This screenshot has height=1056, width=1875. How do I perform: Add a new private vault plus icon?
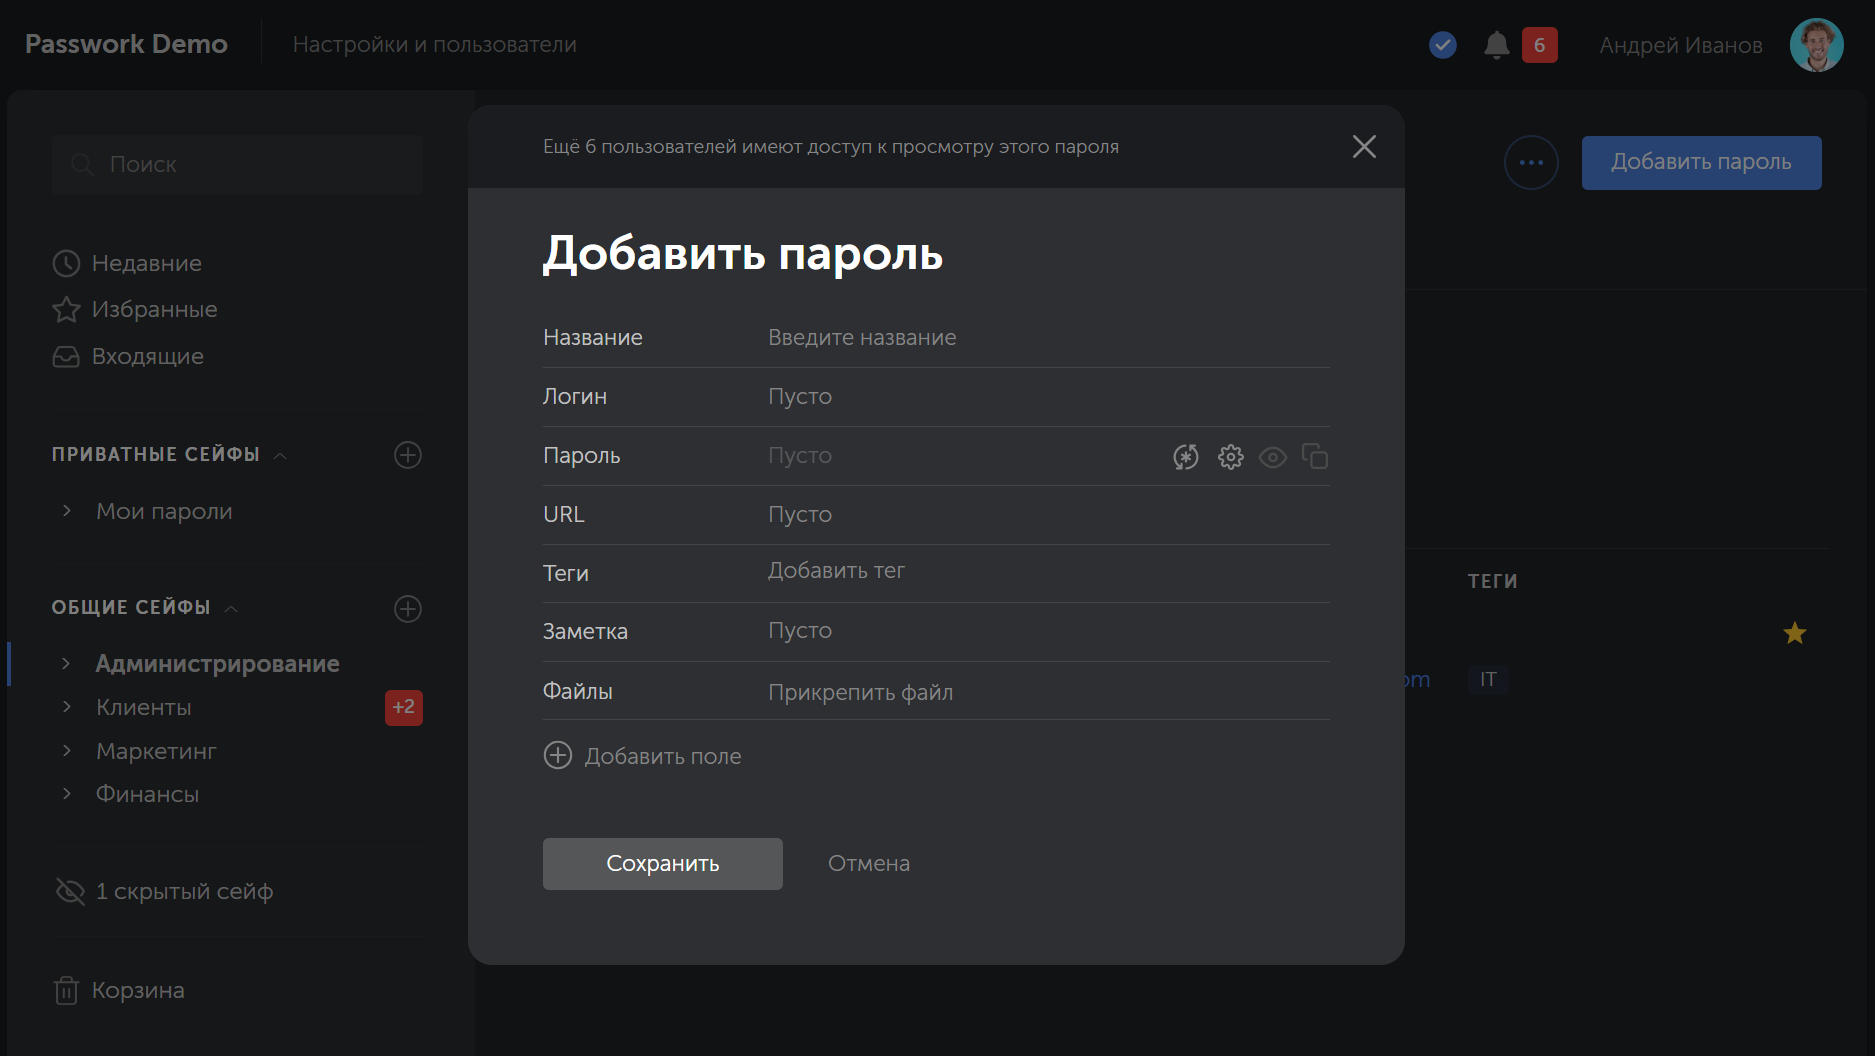[408, 455]
